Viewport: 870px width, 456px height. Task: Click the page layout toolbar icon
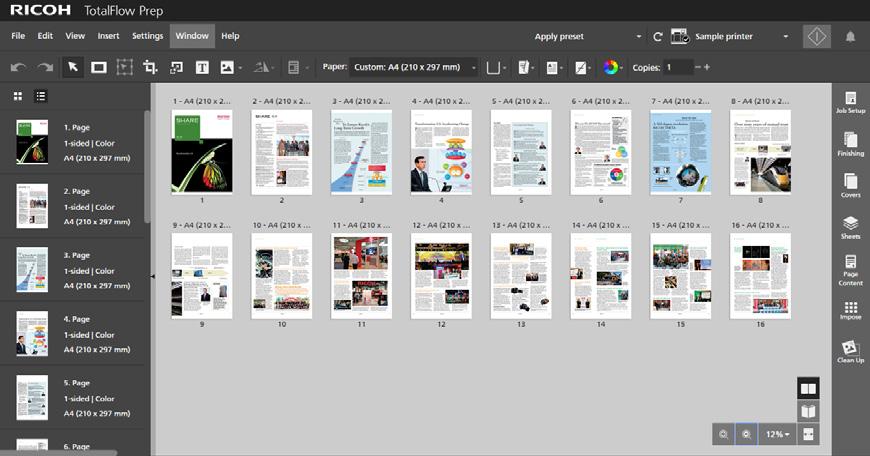294,68
